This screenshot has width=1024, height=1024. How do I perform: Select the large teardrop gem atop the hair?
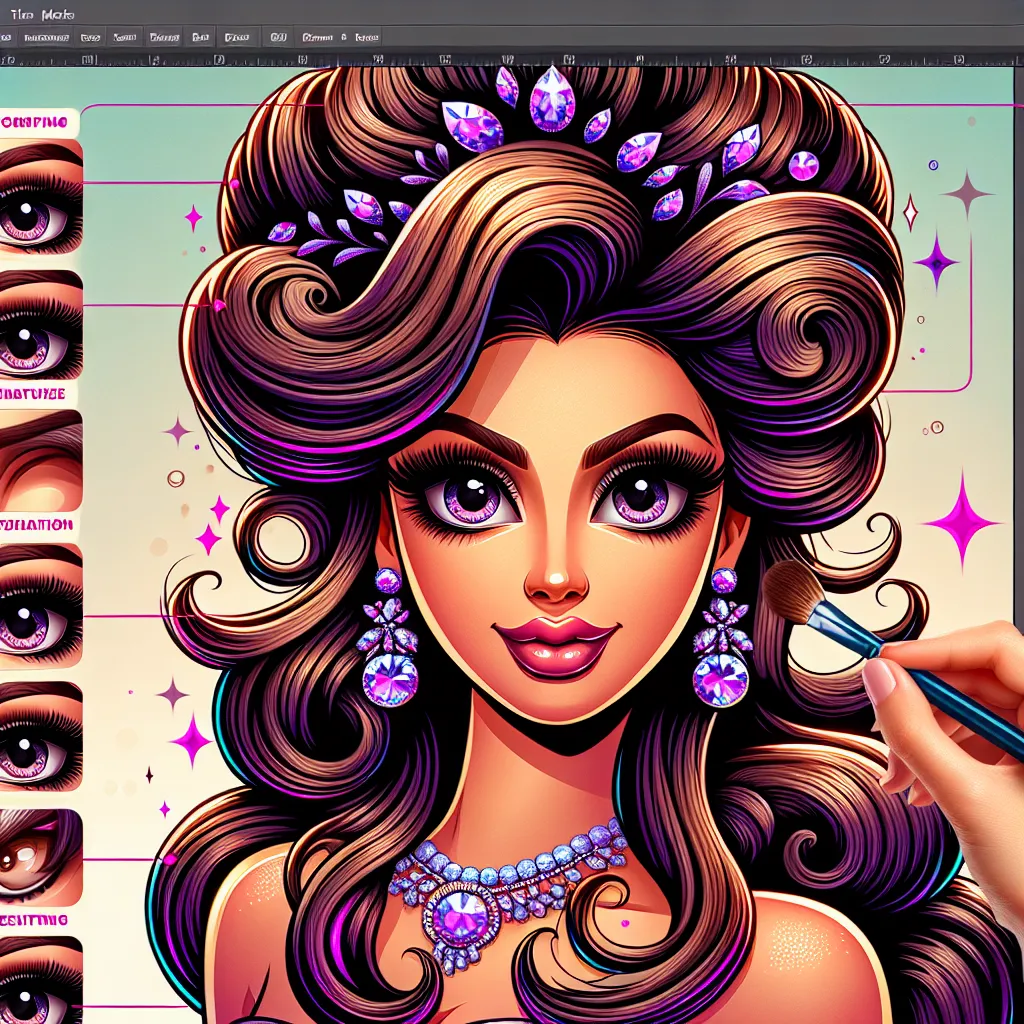pyautogui.click(x=552, y=99)
